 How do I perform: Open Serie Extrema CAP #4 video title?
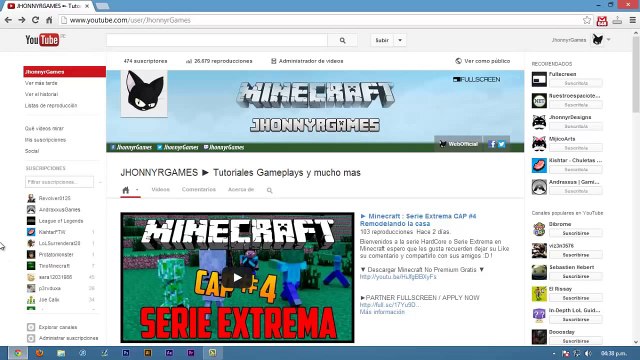pyautogui.click(x=418, y=220)
